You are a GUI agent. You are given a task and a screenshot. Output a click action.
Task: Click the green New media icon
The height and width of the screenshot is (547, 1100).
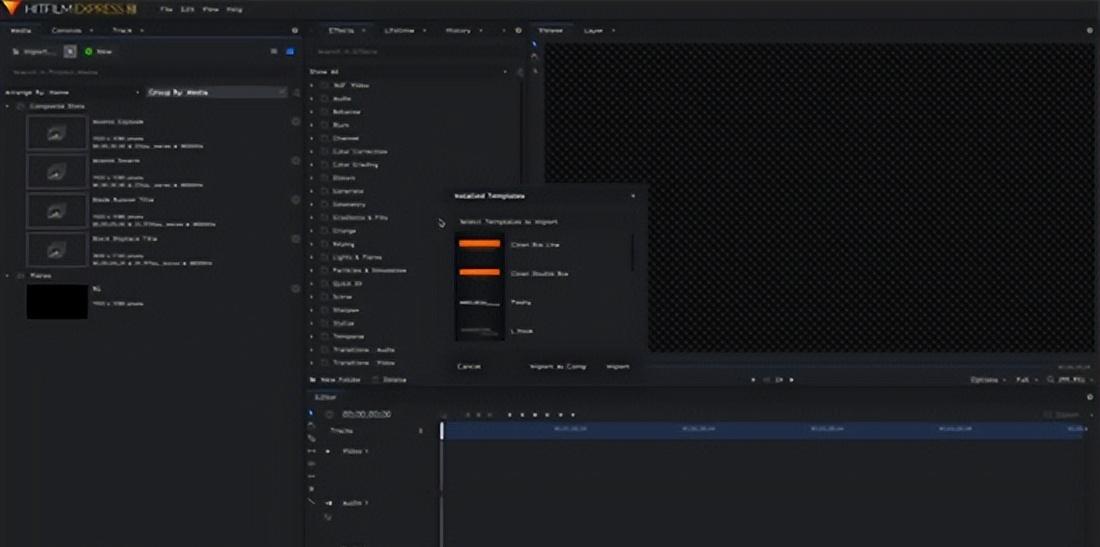point(89,51)
